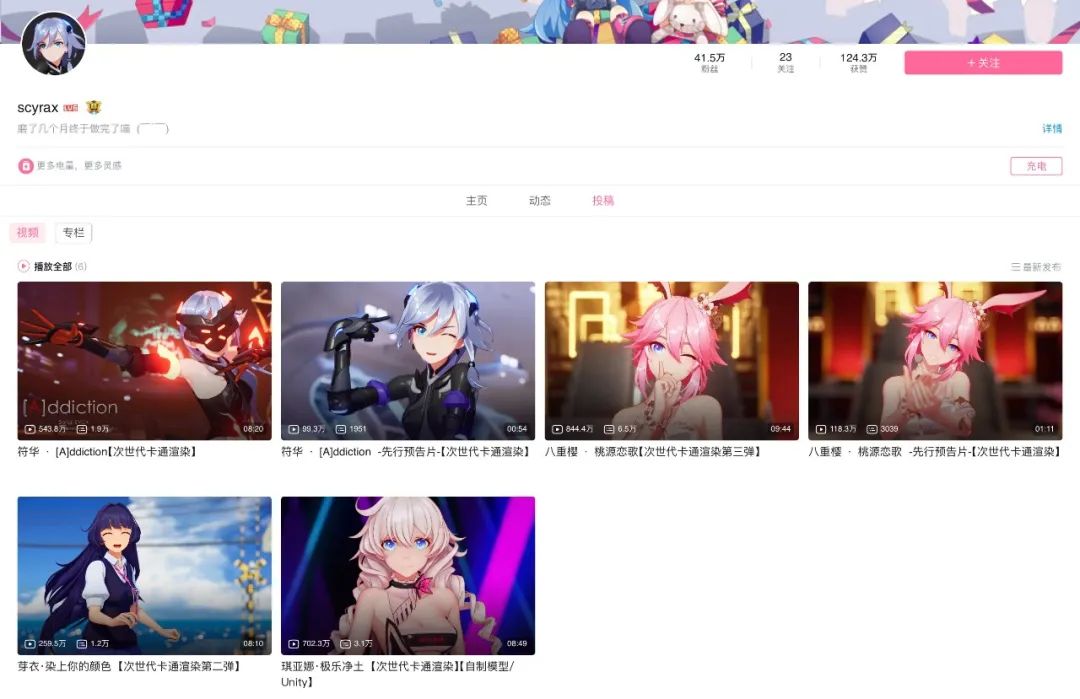The width and height of the screenshot is (1080, 699).
Task: Click 播放全部 to play all videos
Action: [x=53, y=267]
